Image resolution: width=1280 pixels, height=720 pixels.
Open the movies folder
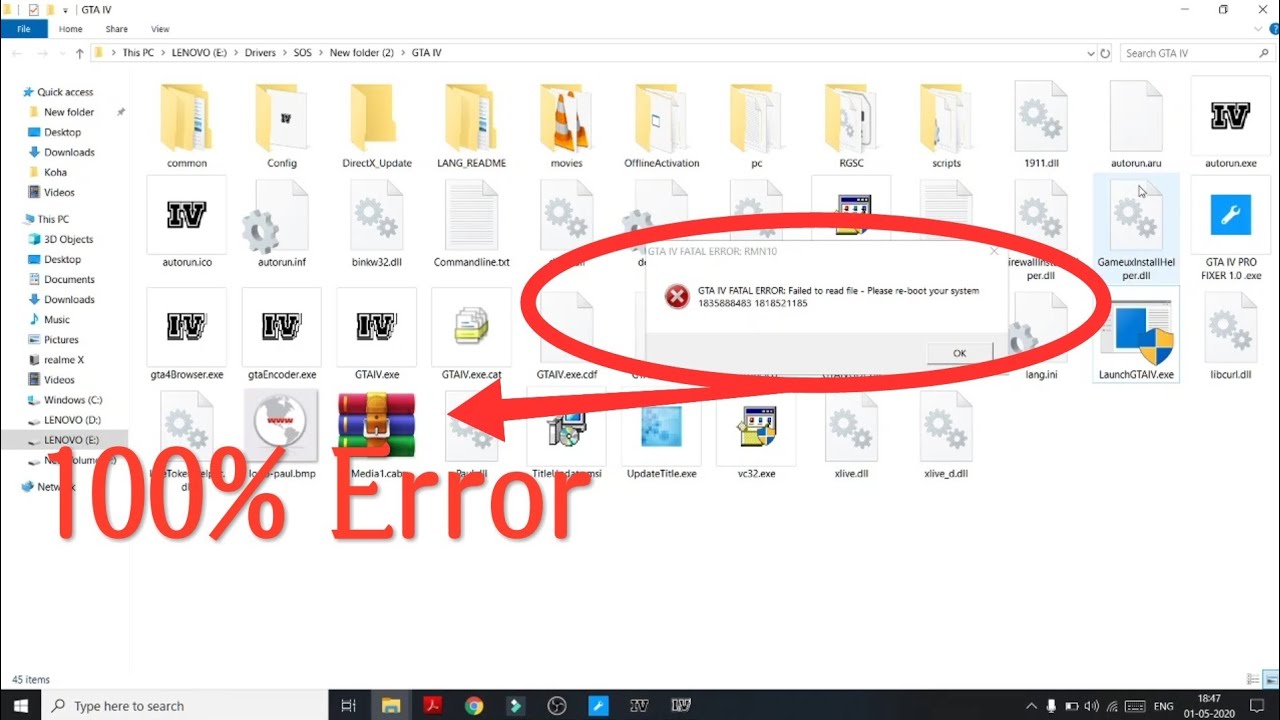[566, 125]
